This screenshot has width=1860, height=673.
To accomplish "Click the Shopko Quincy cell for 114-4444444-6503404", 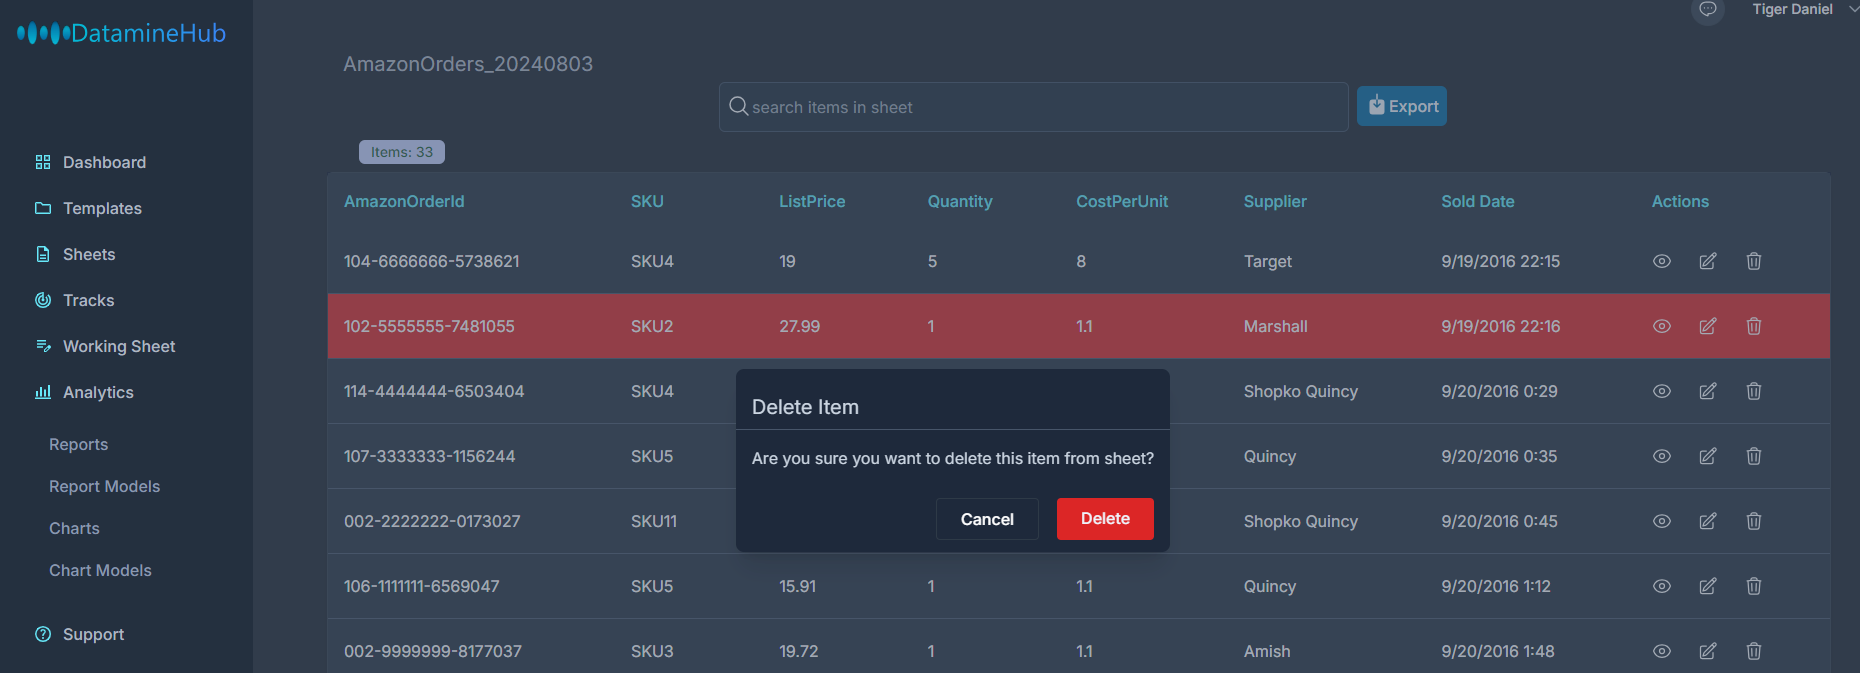I will click(1301, 391).
